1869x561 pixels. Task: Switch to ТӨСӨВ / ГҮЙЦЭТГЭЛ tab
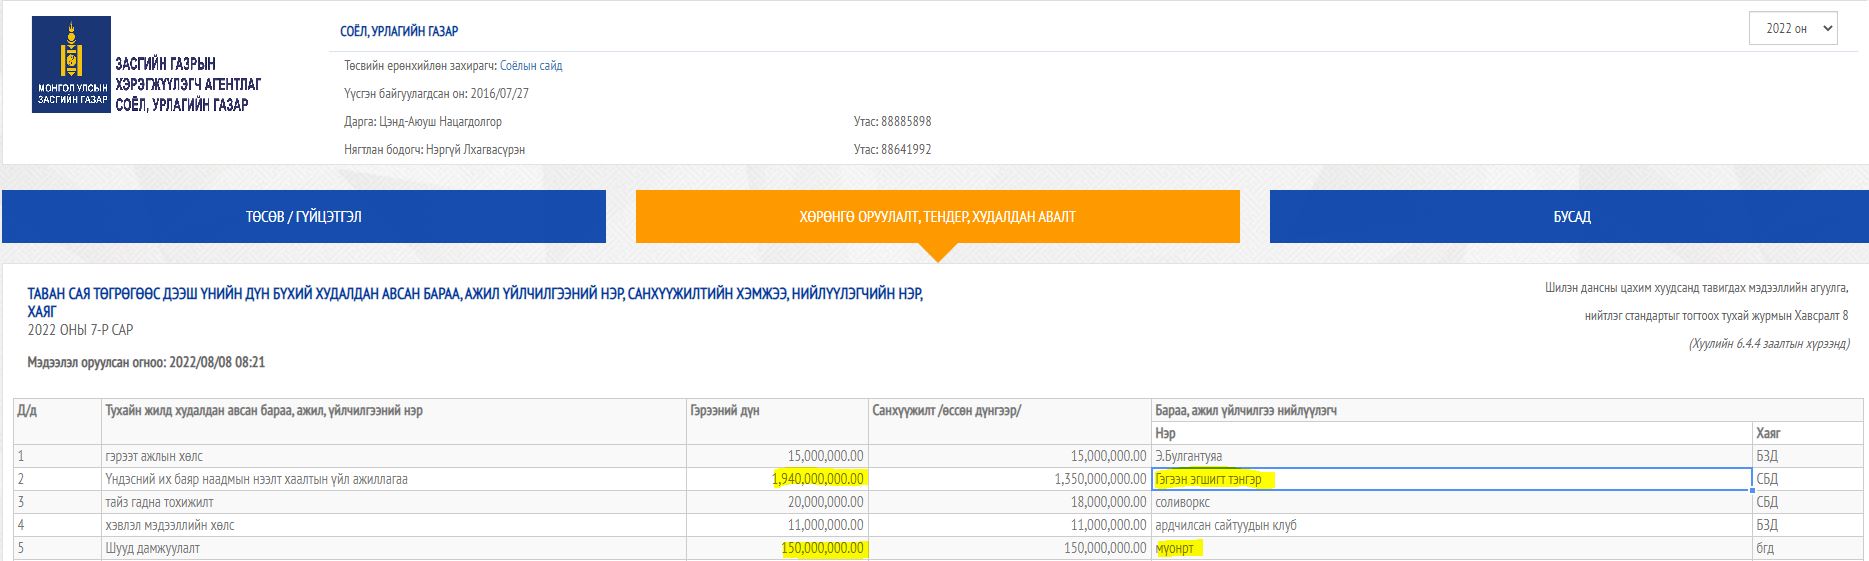point(304,217)
